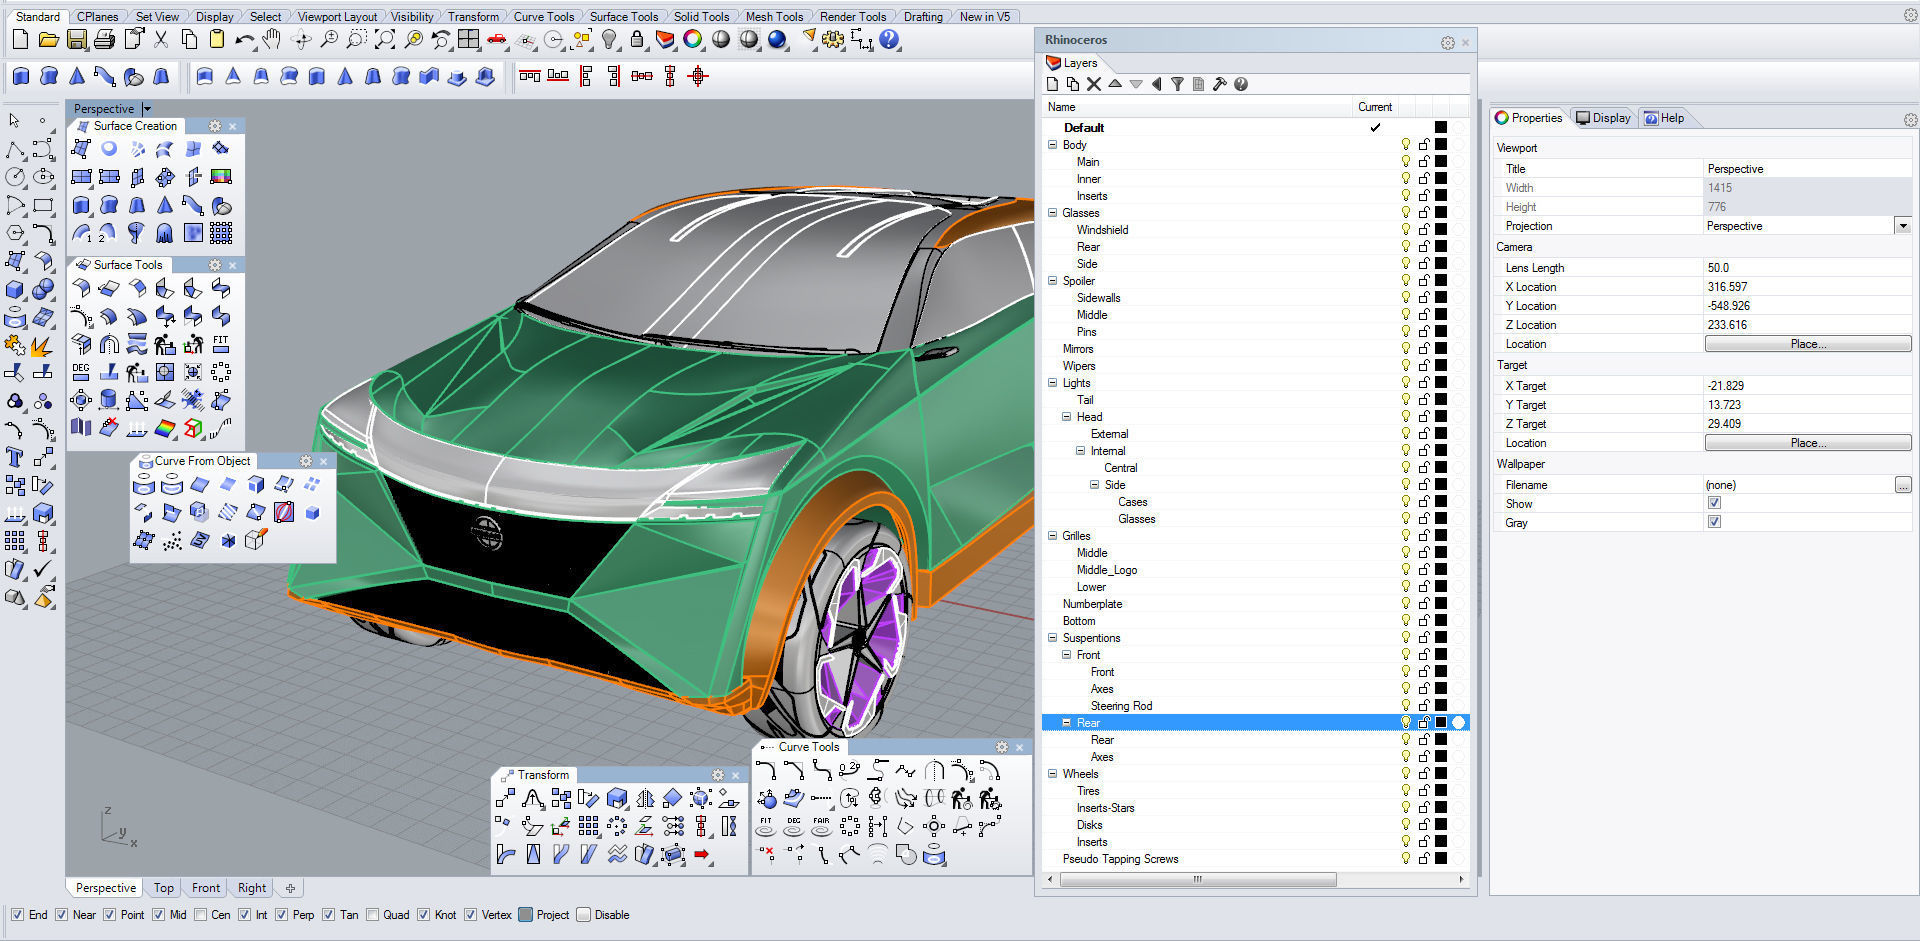Enable the Disable snap option

click(x=581, y=914)
